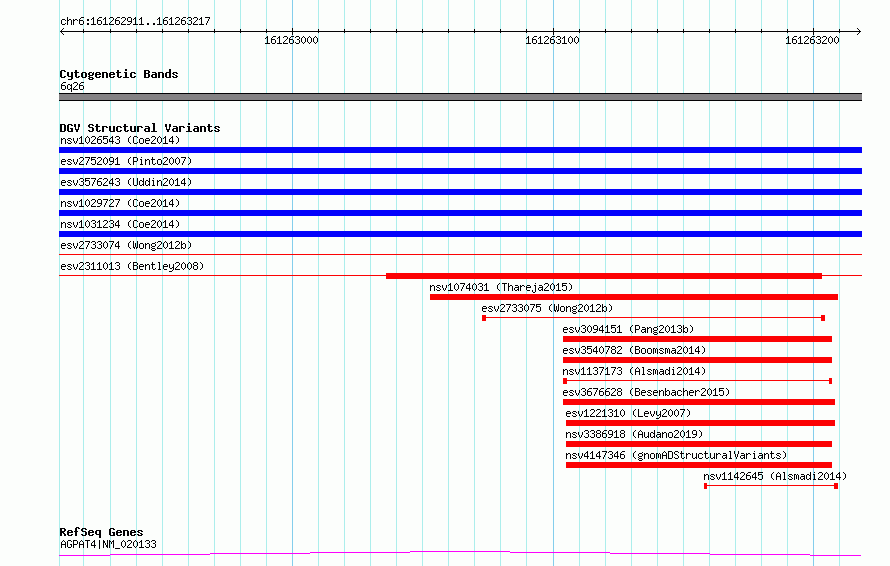
Task: Open variant esv2733075 (Wong2012b) label
Action: (547, 308)
